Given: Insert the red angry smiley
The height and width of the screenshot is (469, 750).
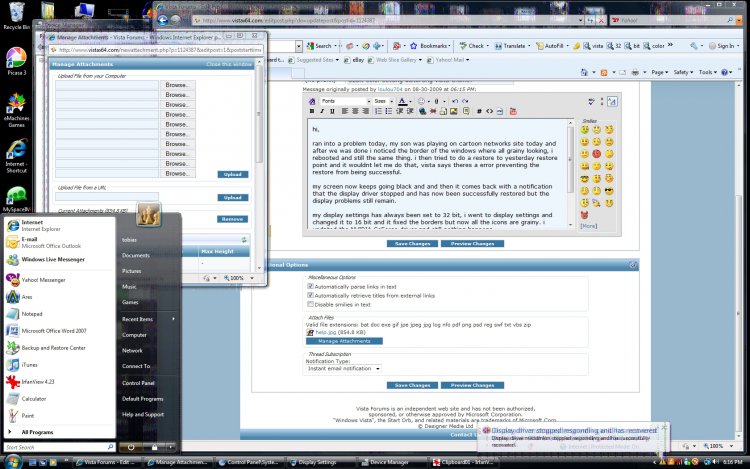Looking at the screenshot, I should click(596, 153).
